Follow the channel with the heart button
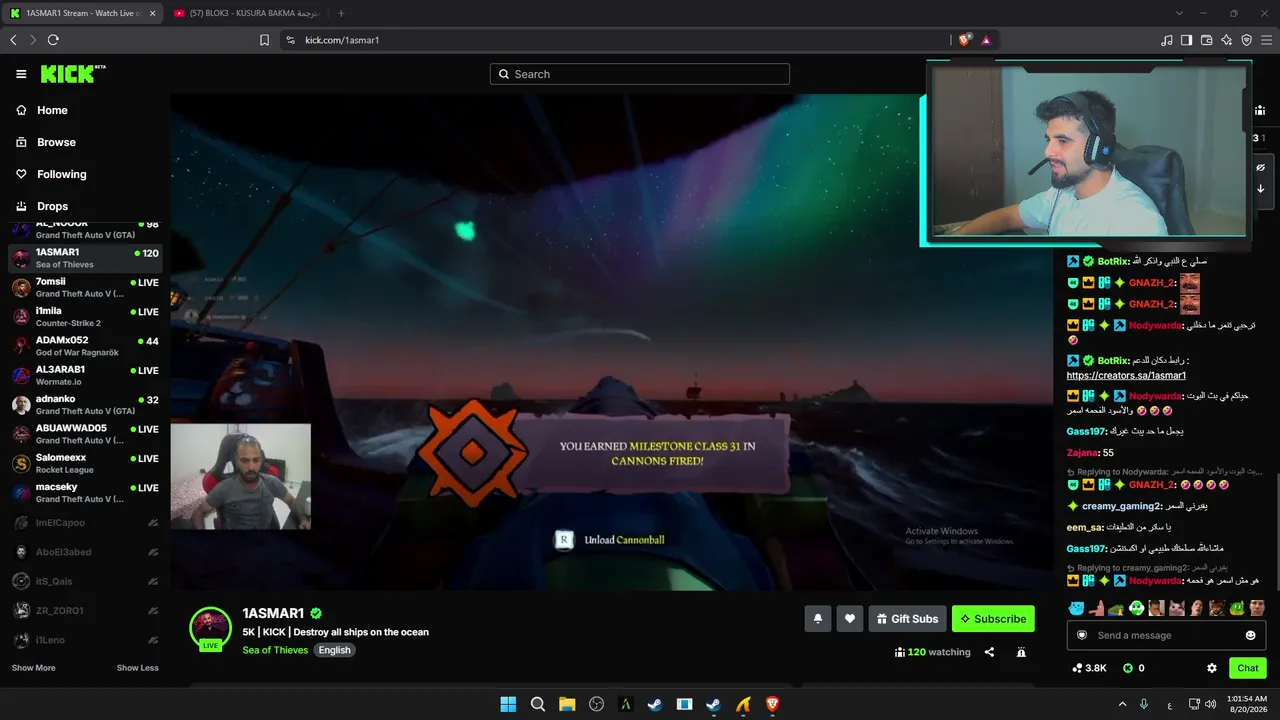 pyautogui.click(x=849, y=619)
